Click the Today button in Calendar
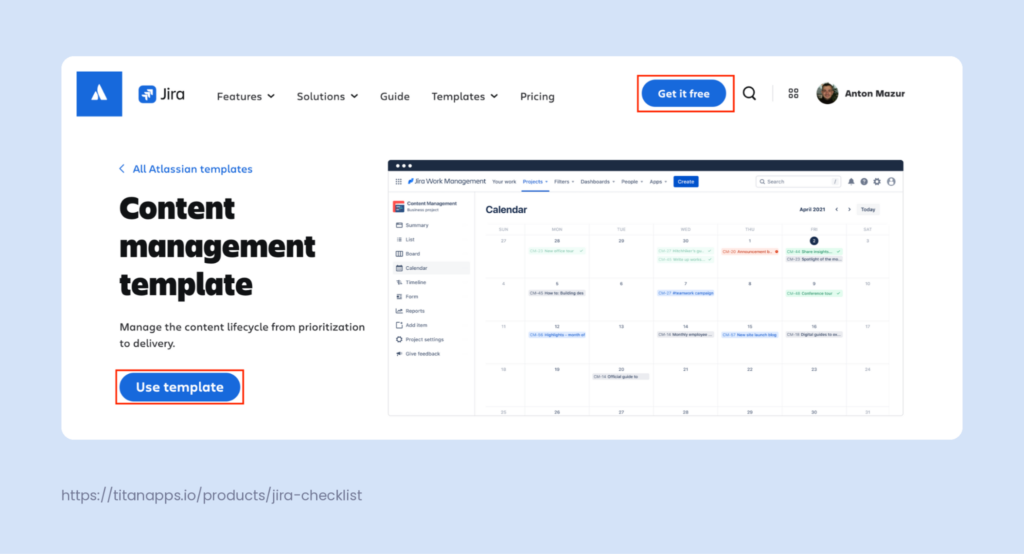Screen dimensions: 1024x554 coord(868,210)
